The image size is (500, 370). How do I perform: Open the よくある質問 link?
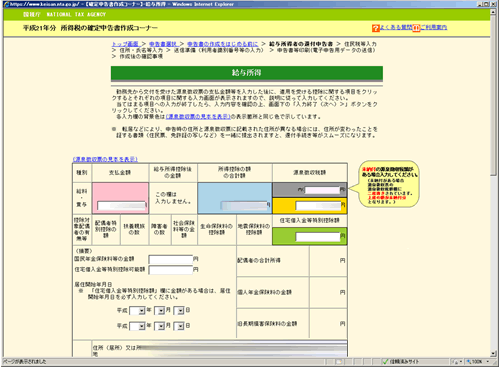(x=396, y=27)
